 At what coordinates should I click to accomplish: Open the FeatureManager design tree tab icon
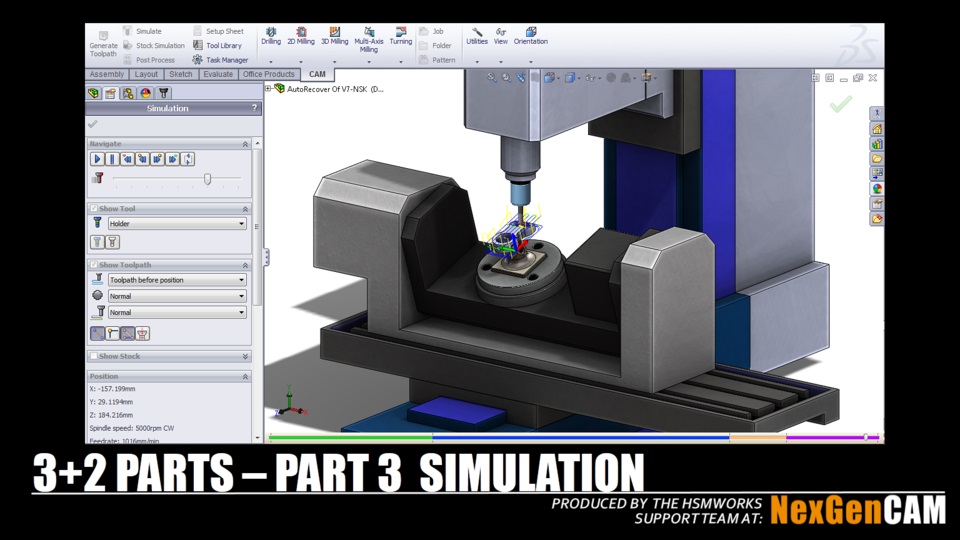94,93
